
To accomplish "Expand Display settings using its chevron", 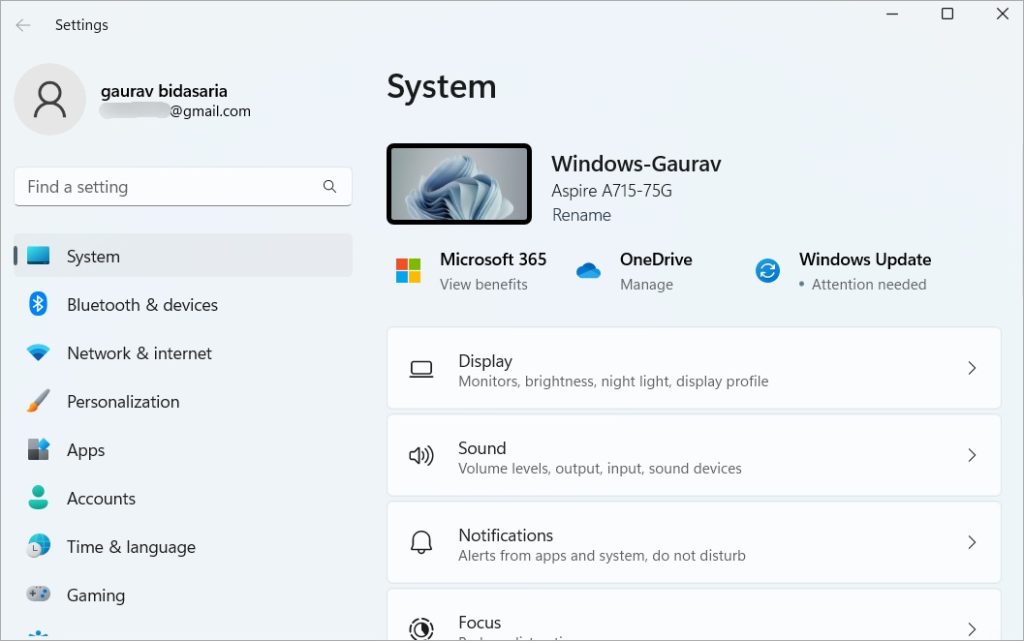I will point(971,368).
